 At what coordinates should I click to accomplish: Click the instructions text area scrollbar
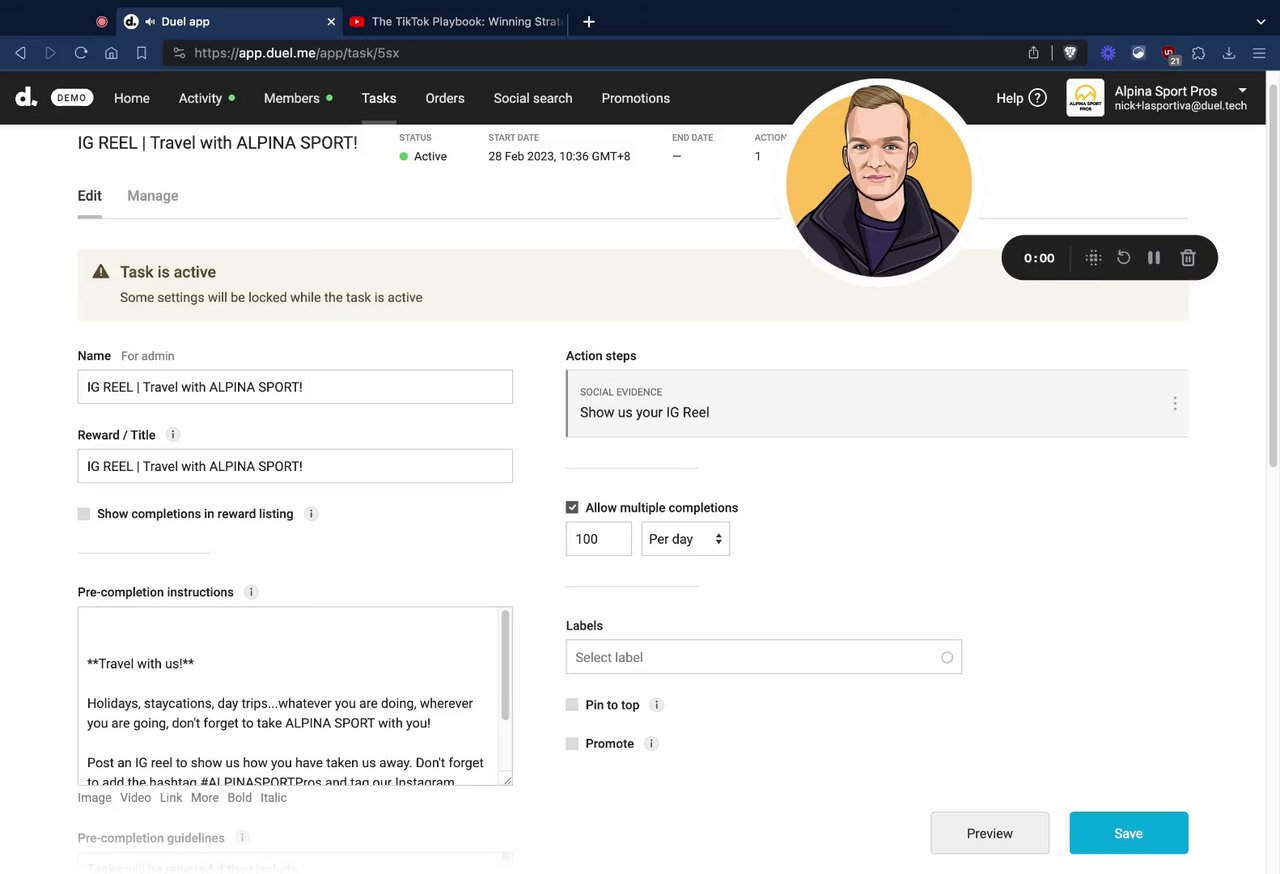[505, 665]
